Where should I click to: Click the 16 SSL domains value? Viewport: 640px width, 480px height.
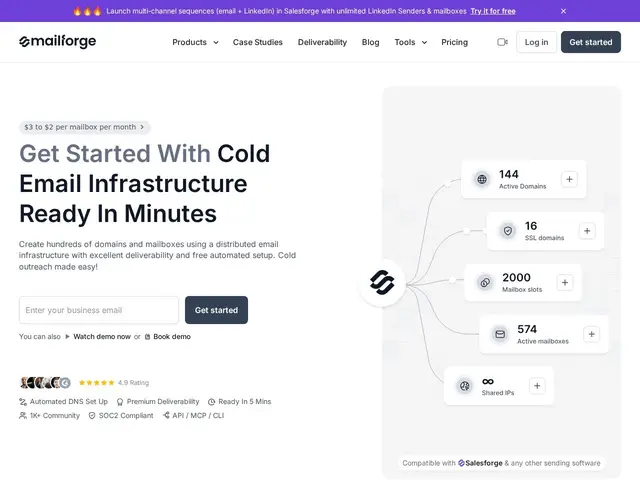[531, 226]
